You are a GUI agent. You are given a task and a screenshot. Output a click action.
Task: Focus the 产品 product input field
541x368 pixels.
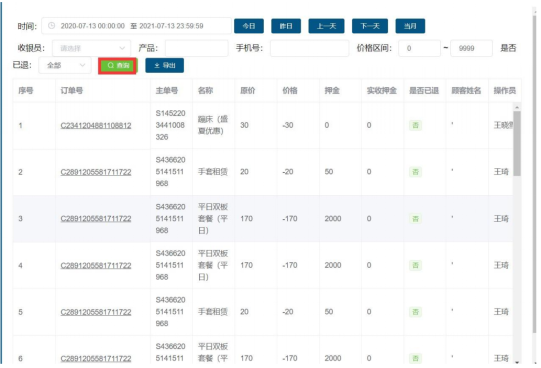pyautogui.click(x=197, y=48)
